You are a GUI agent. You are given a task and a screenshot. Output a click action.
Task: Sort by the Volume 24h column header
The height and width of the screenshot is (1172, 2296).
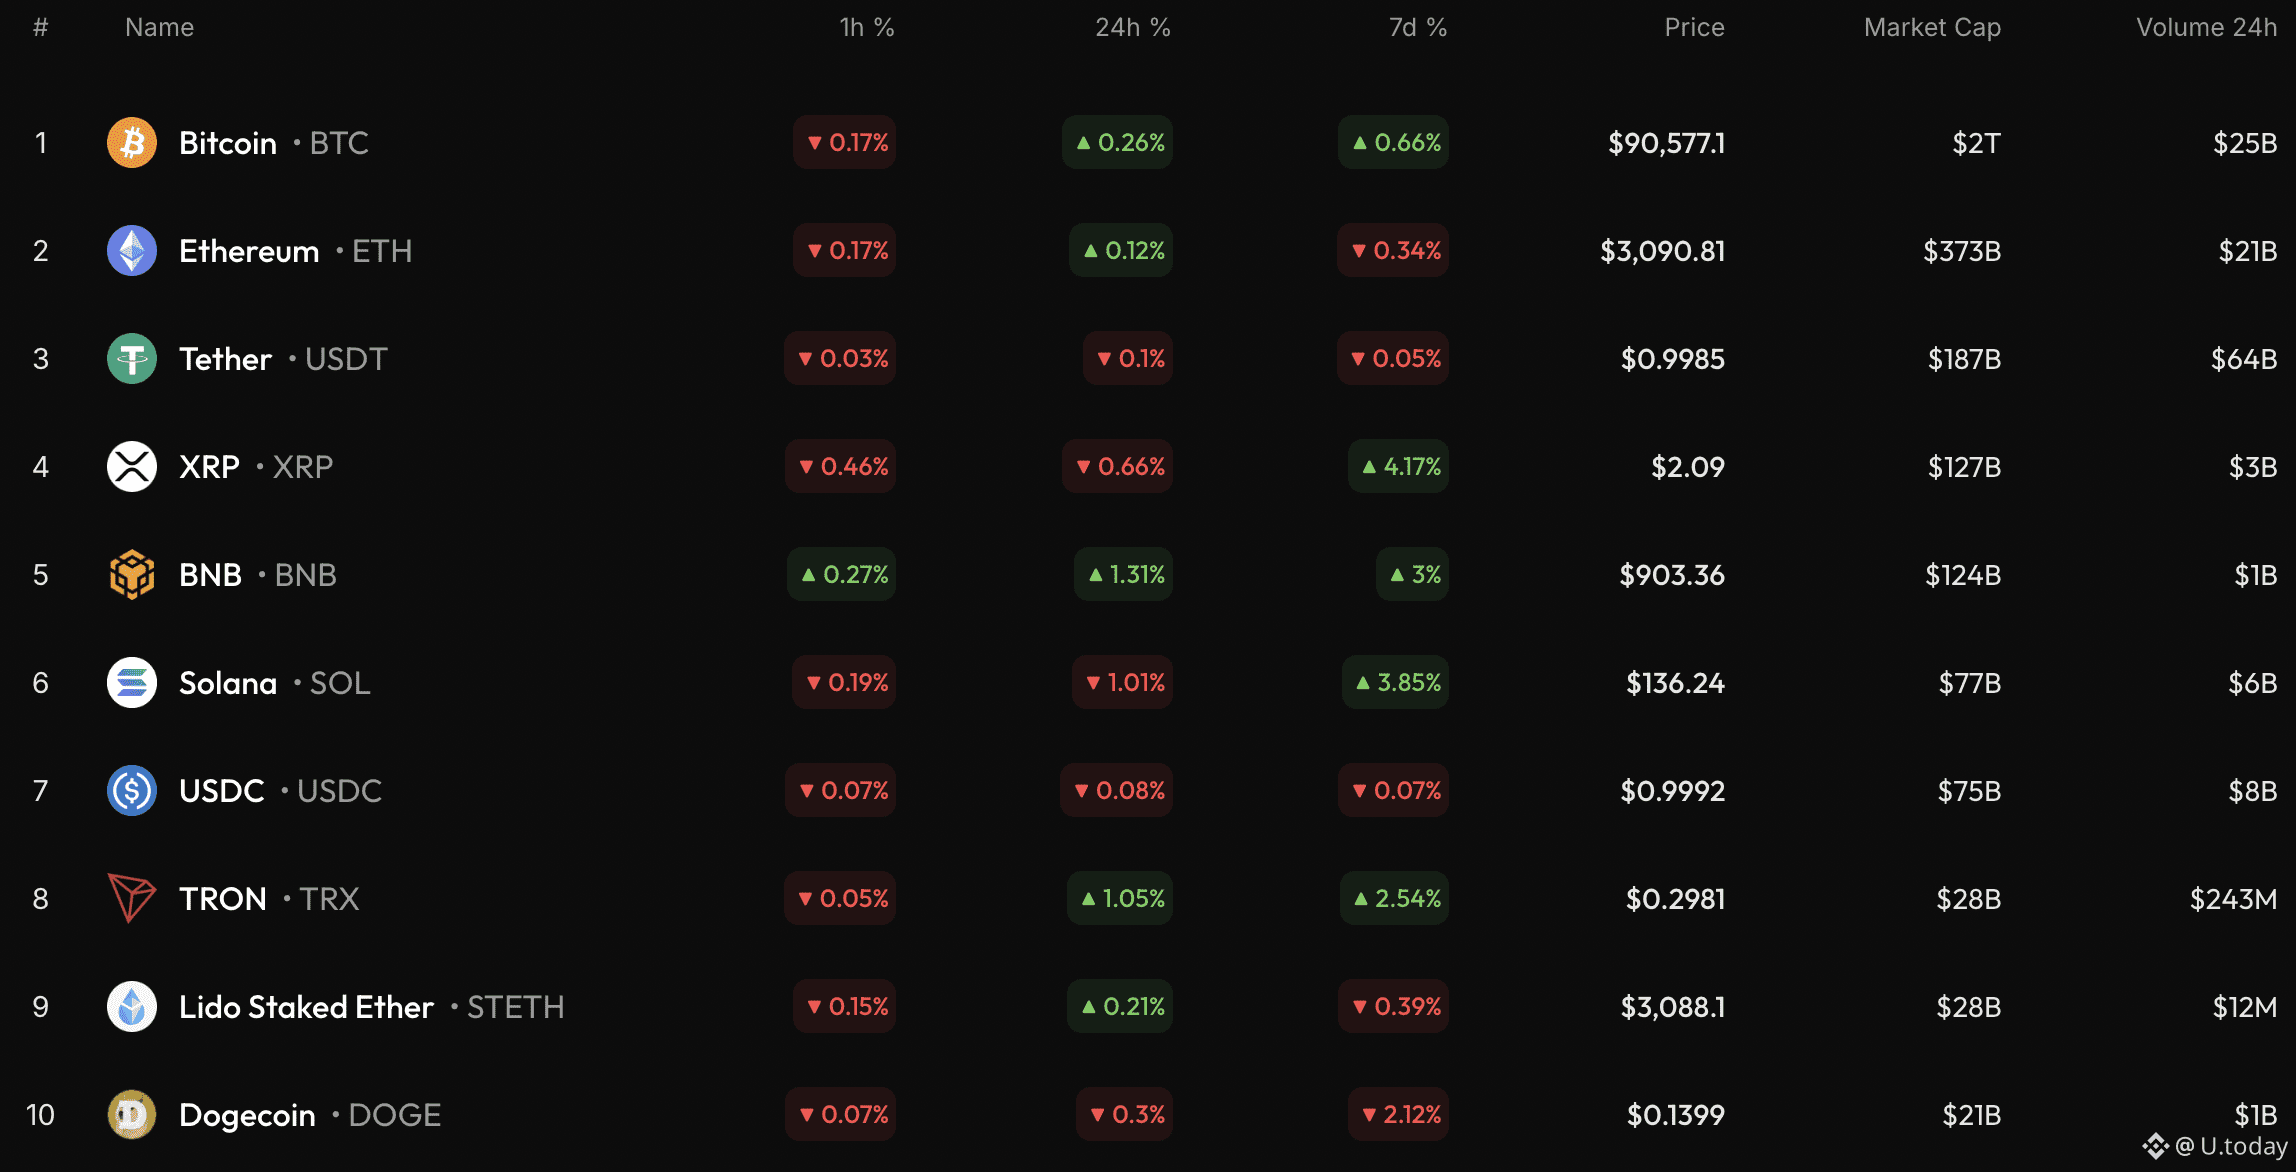tap(2206, 27)
